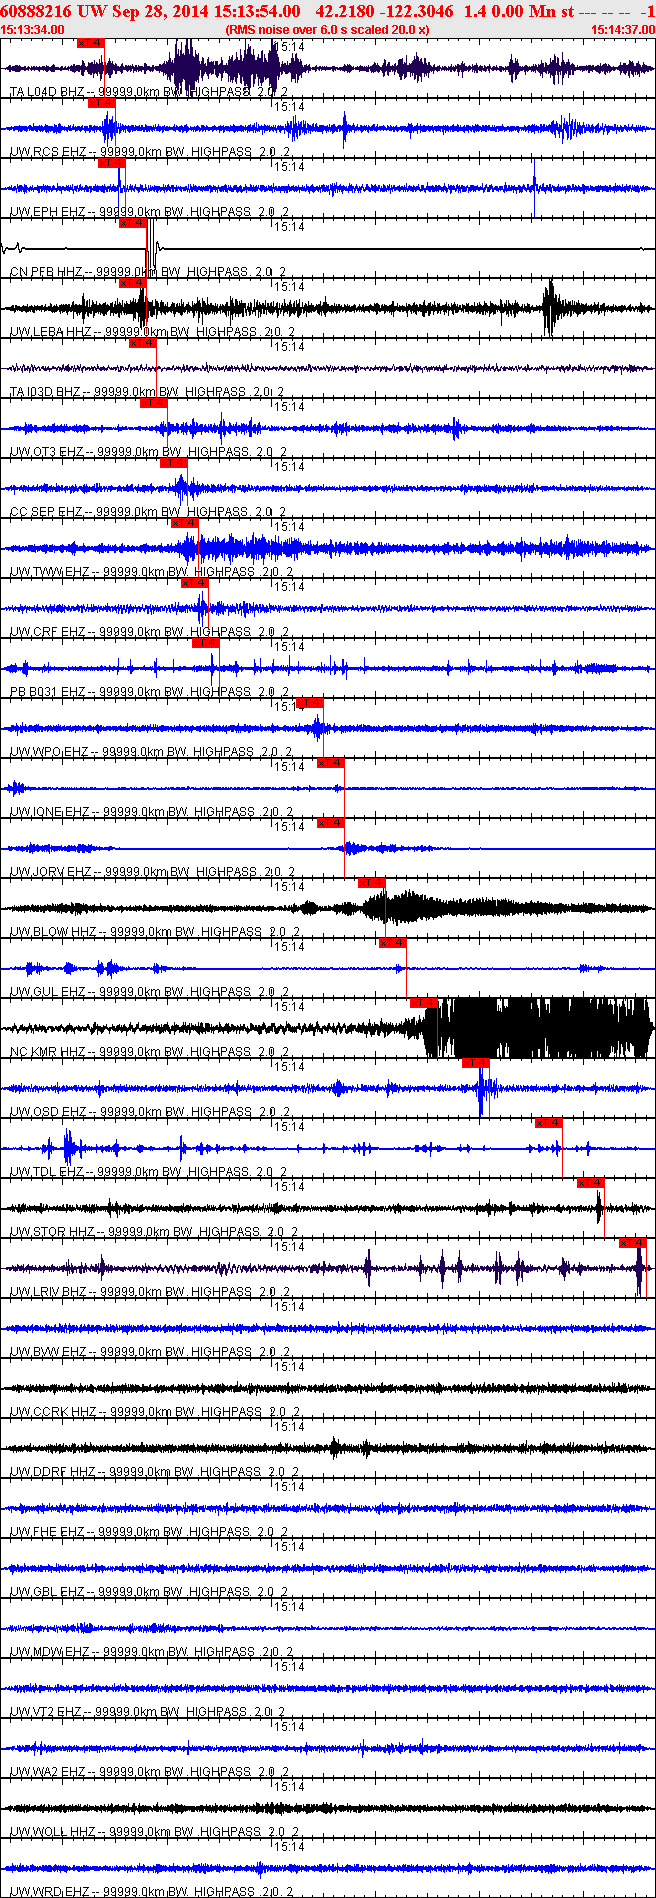Click the red pick flag on UW.OT3 trace
This screenshot has height=1898, width=656.
coord(153,403)
